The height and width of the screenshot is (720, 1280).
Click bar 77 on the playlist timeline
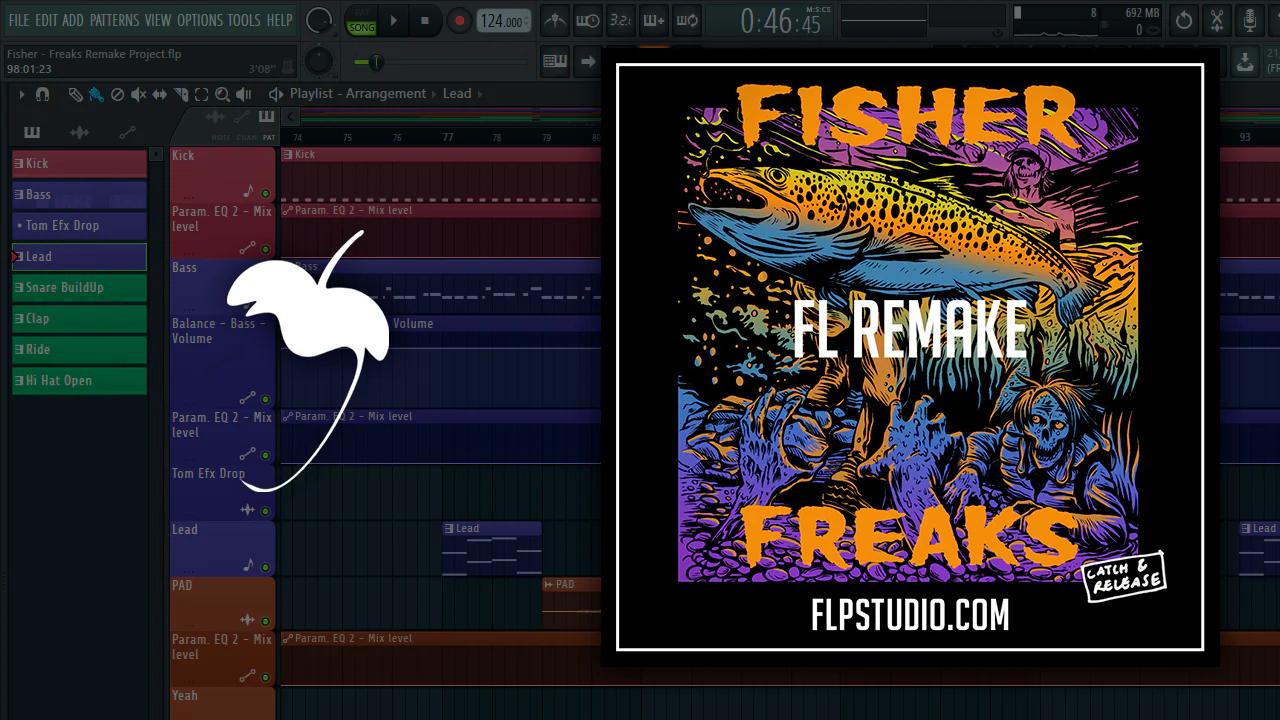click(447, 137)
